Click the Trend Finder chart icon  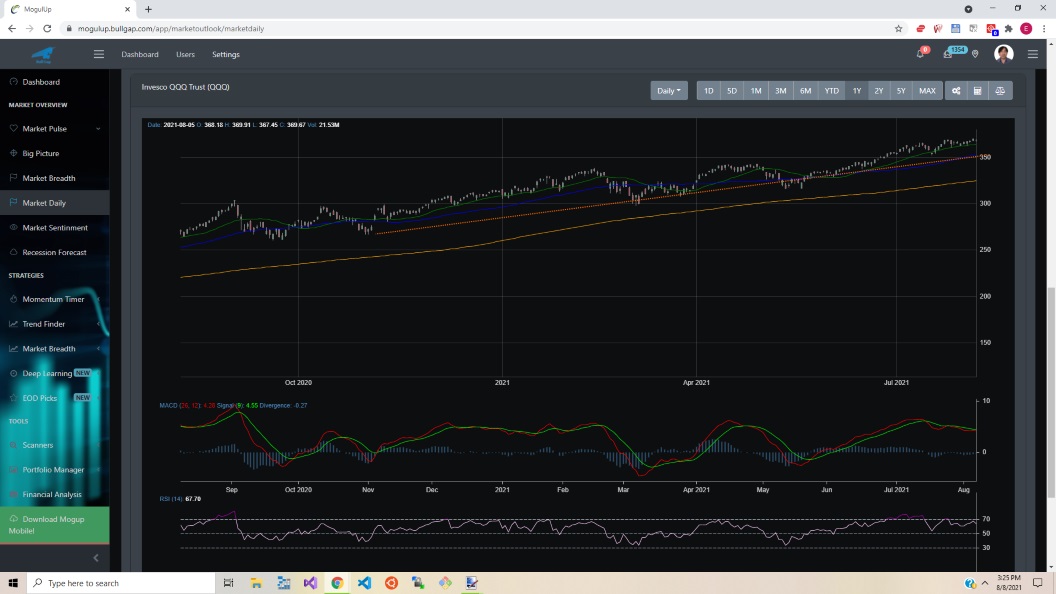pyautogui.click(x=13, y=324)
